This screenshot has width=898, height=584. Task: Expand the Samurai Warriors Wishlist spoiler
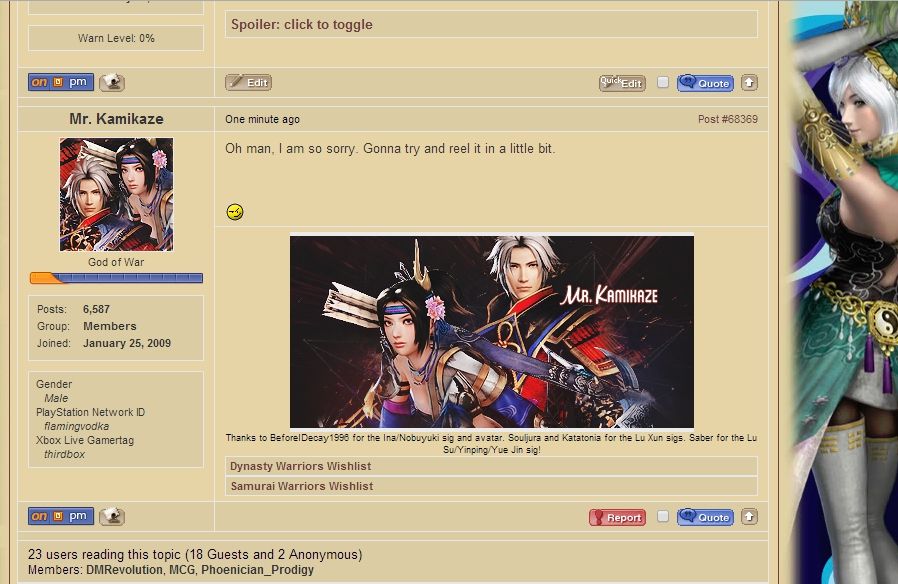(491, 486)
